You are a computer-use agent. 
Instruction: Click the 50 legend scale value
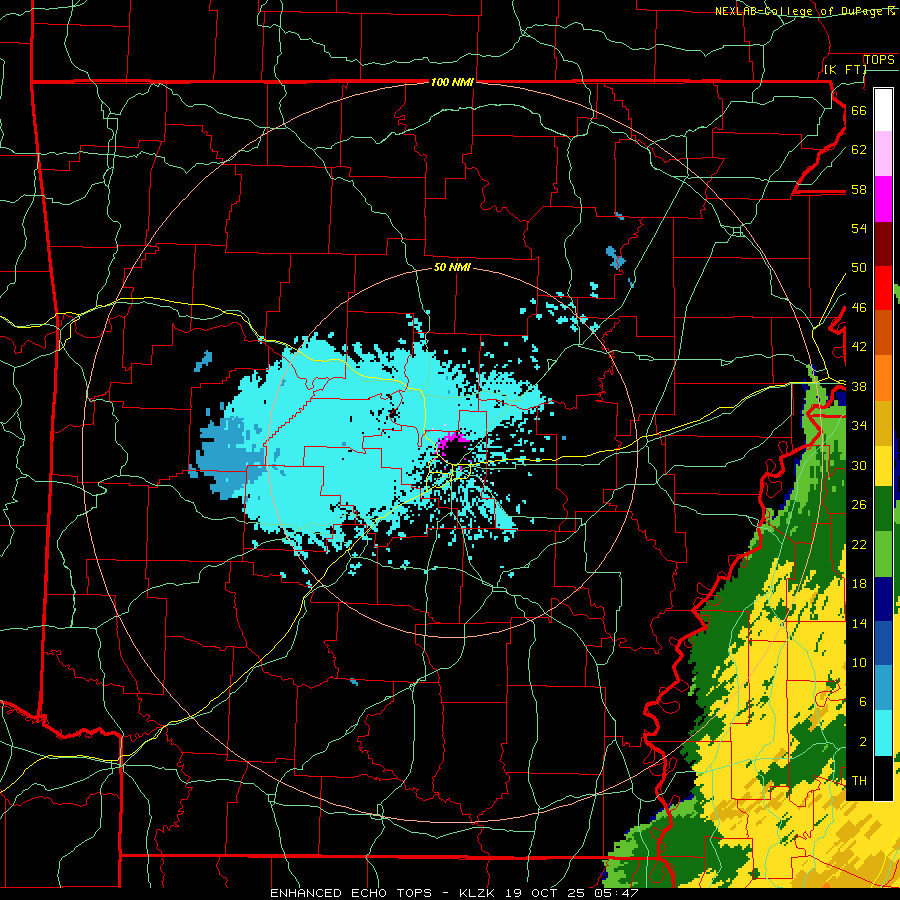tap(859, 267)
